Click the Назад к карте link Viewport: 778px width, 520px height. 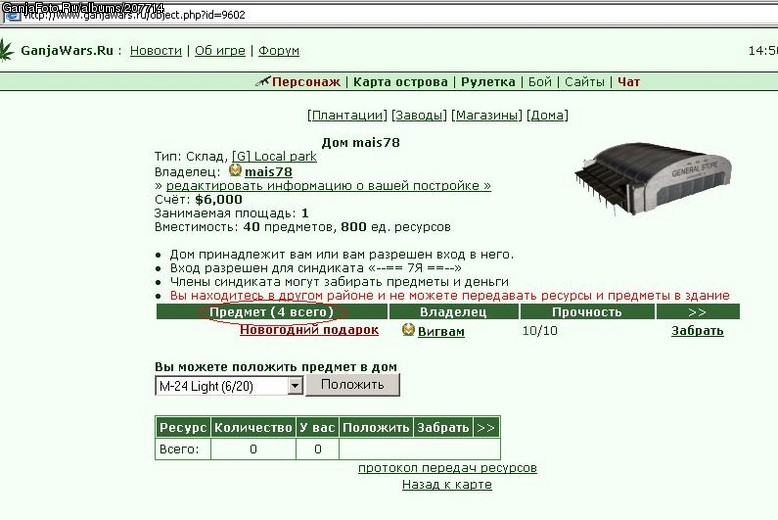click(x=447, y=485)
